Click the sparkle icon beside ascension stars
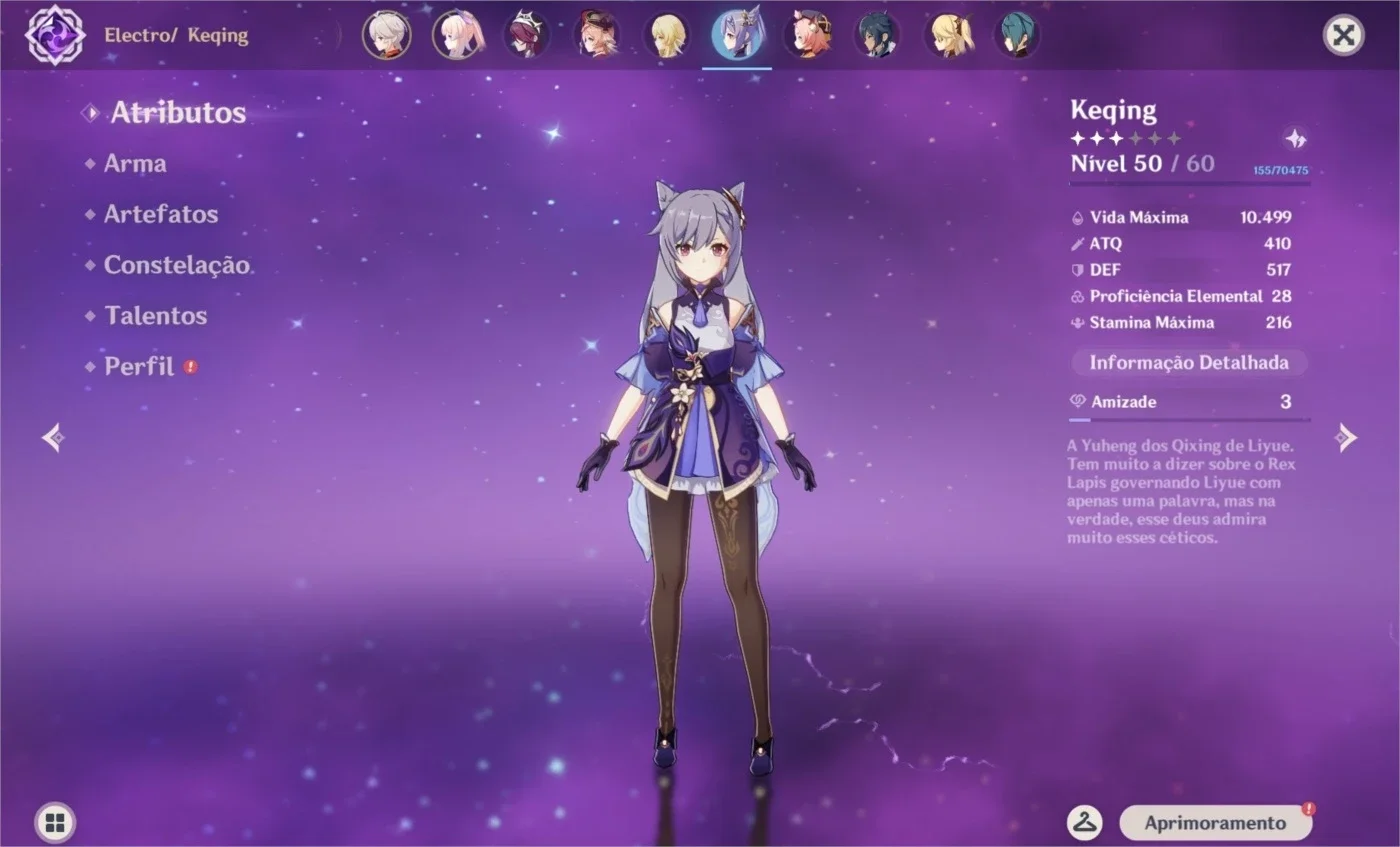 click(x=1295, y=139)
